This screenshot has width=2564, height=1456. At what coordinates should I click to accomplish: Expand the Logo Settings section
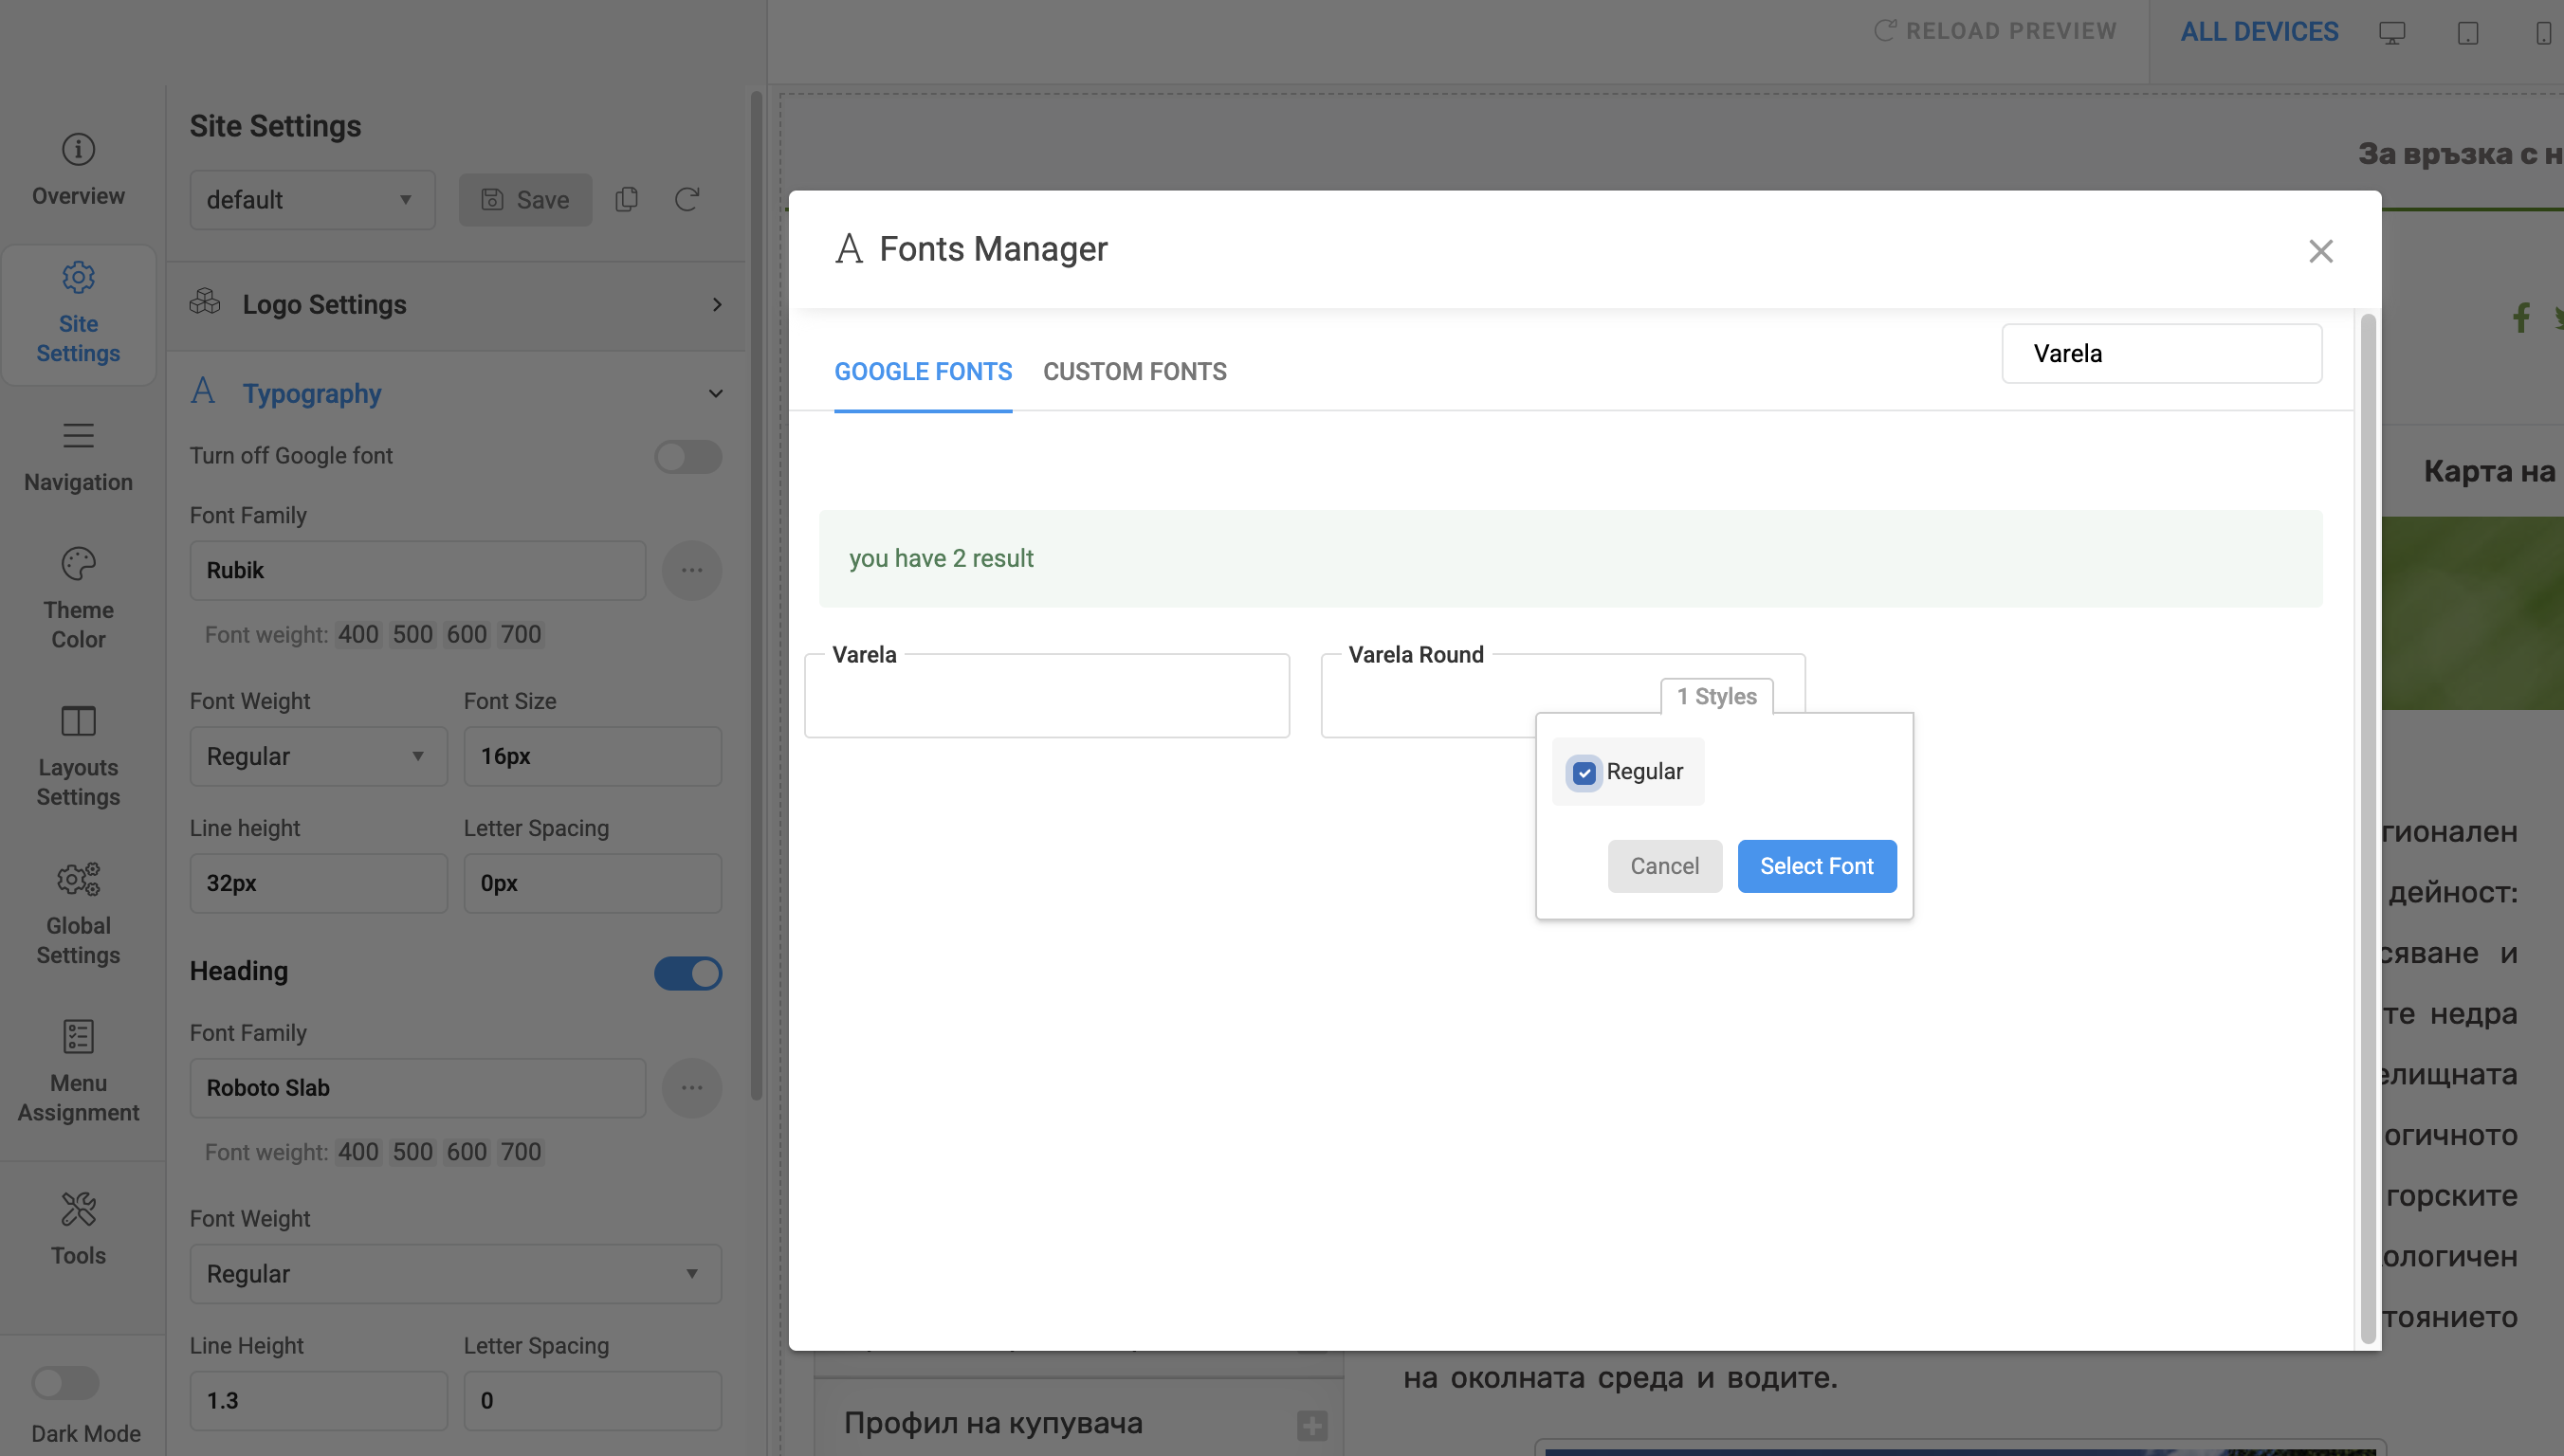[456, 305]
